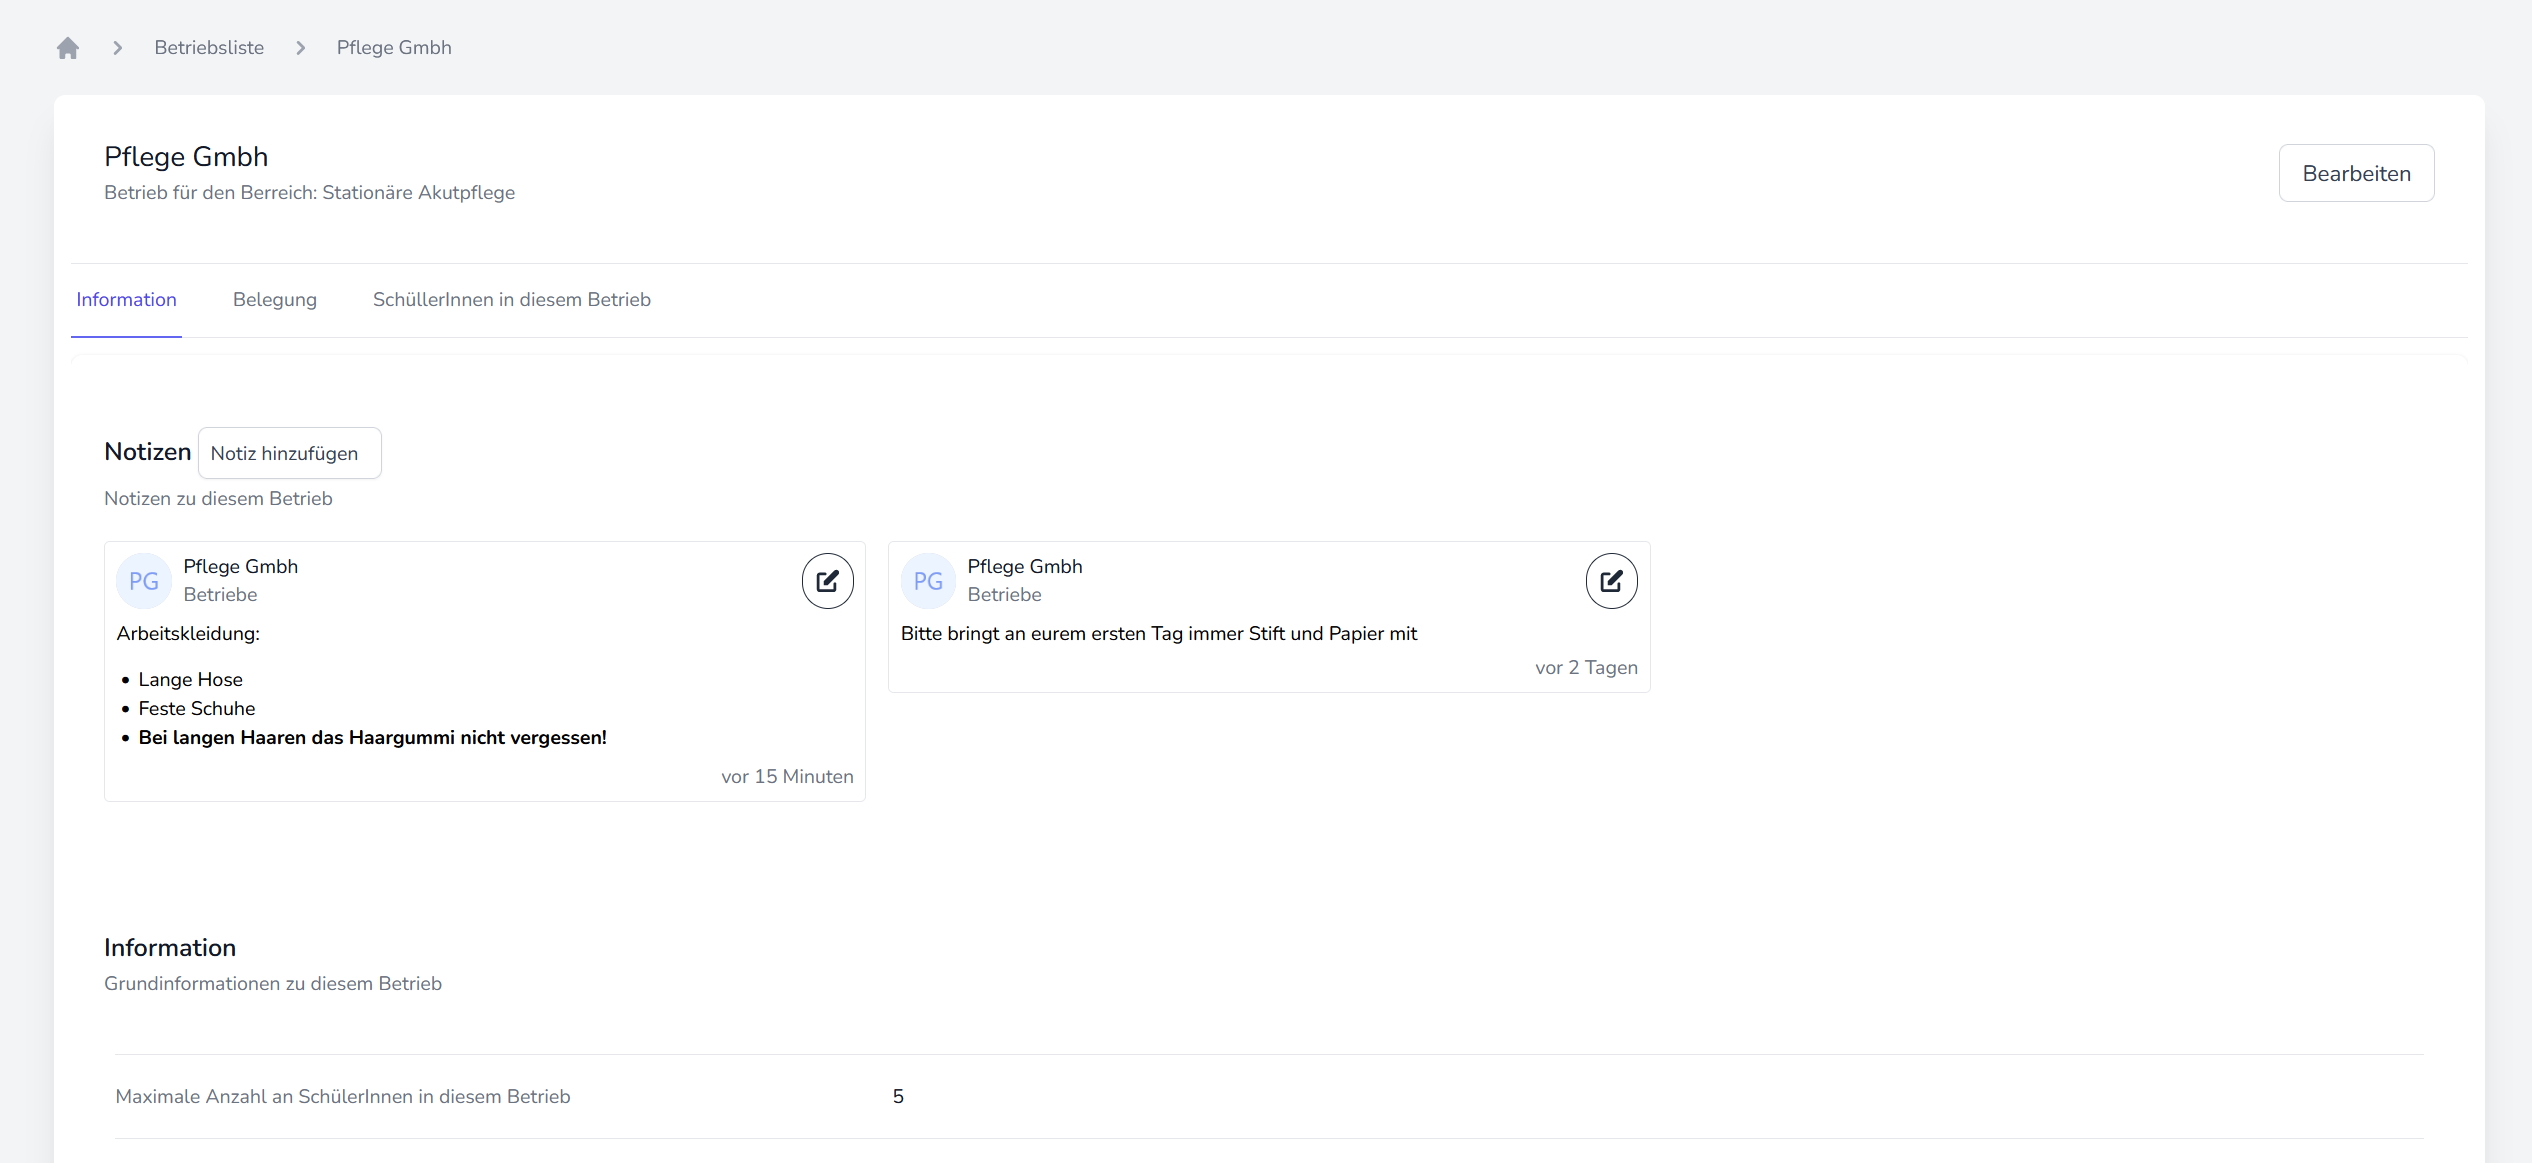Viewport: 2532px width, 1163px height.
Task: Click Pflege Gmbh breadcrumb
Action: [x=394, y=48]
